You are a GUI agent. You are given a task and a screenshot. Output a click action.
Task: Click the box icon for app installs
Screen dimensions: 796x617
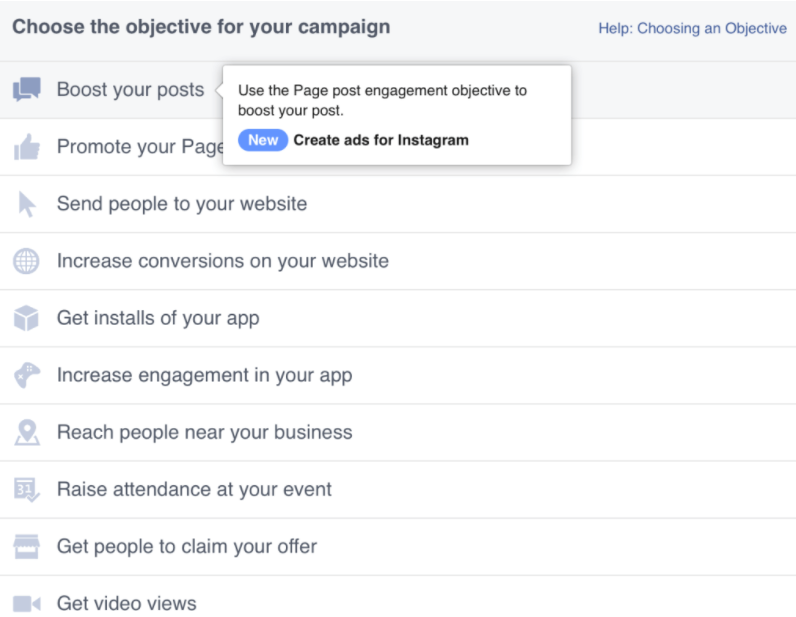tap(27, 319)
